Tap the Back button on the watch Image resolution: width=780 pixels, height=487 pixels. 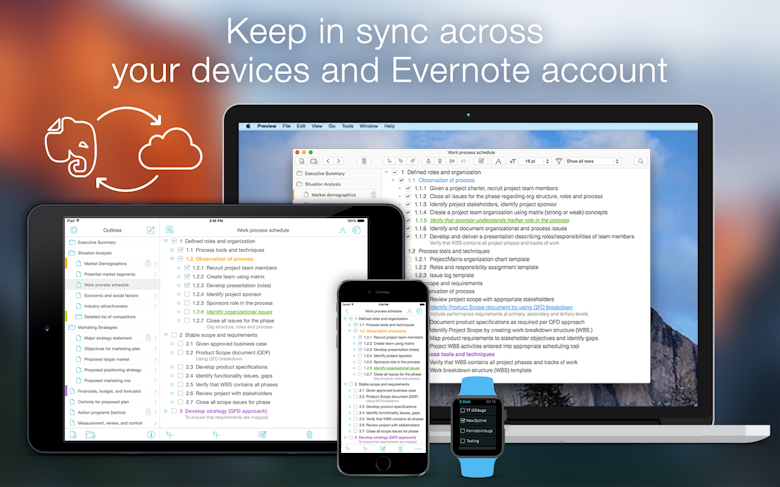(465, 401)
